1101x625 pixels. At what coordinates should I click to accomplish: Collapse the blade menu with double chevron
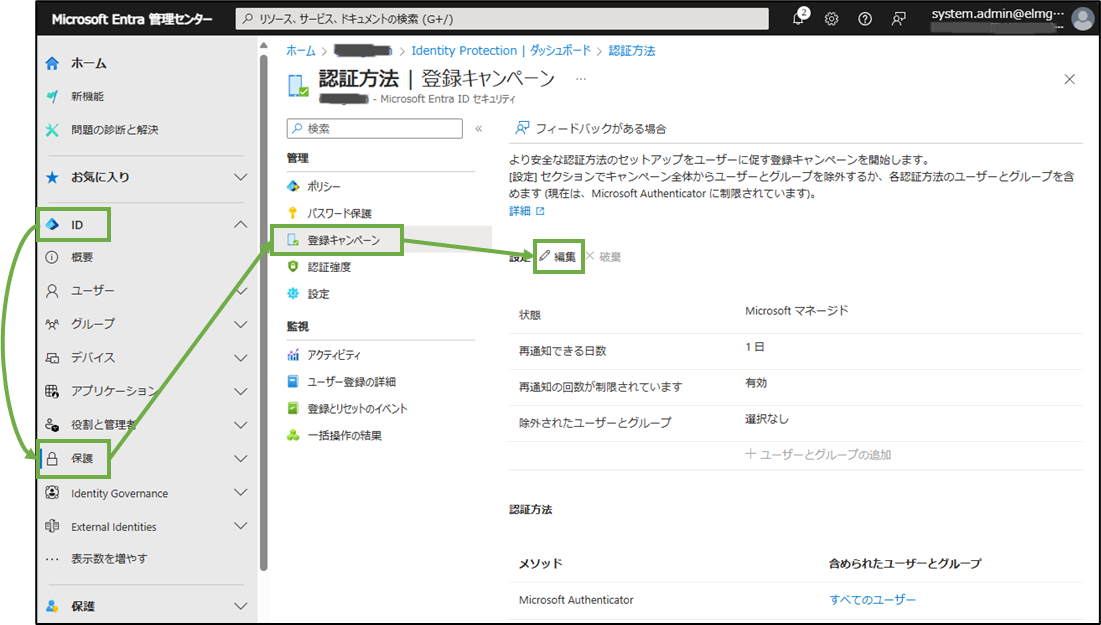click(x=479, y=129)
